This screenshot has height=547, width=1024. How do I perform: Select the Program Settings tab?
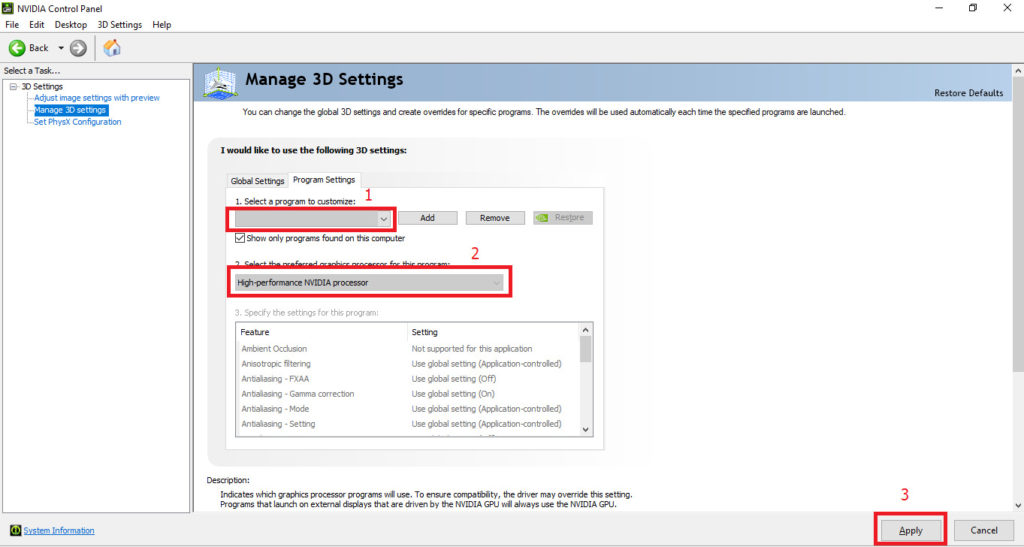click(324, 180)
